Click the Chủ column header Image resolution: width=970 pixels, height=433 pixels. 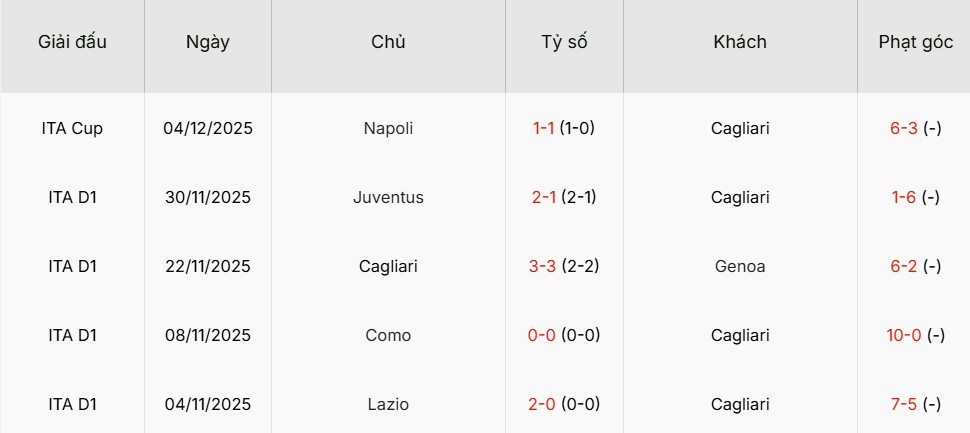click(x=388, y=42)
